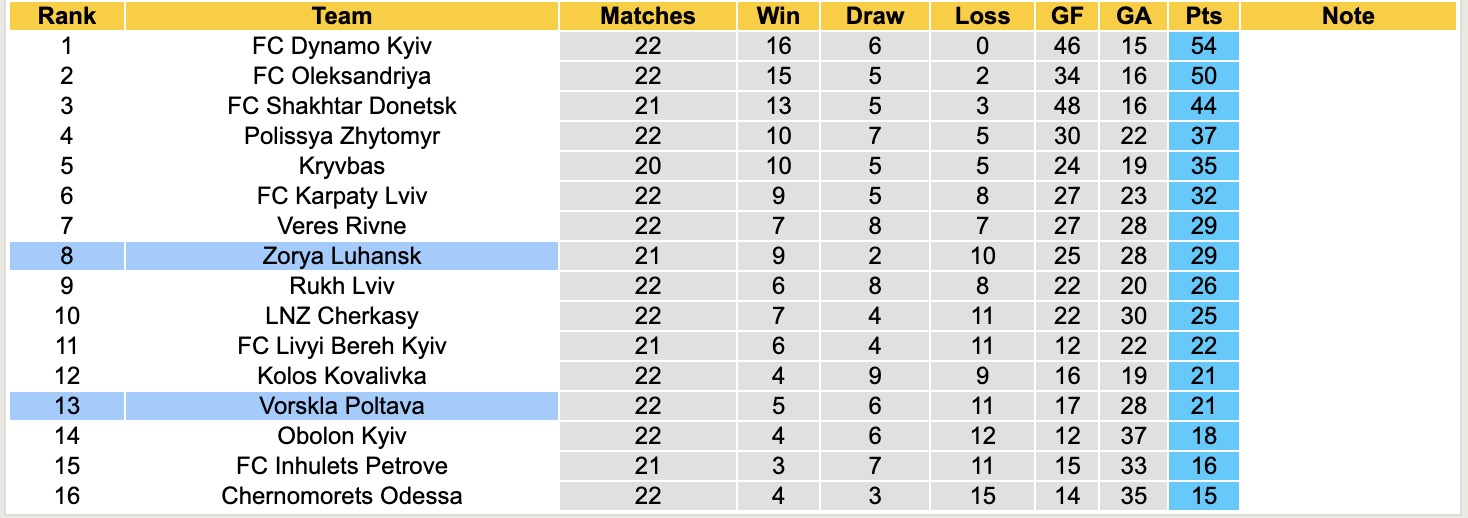The image size is (1468, 518).
Task: Click the Rank column header
Action: (x=67, y=16)
